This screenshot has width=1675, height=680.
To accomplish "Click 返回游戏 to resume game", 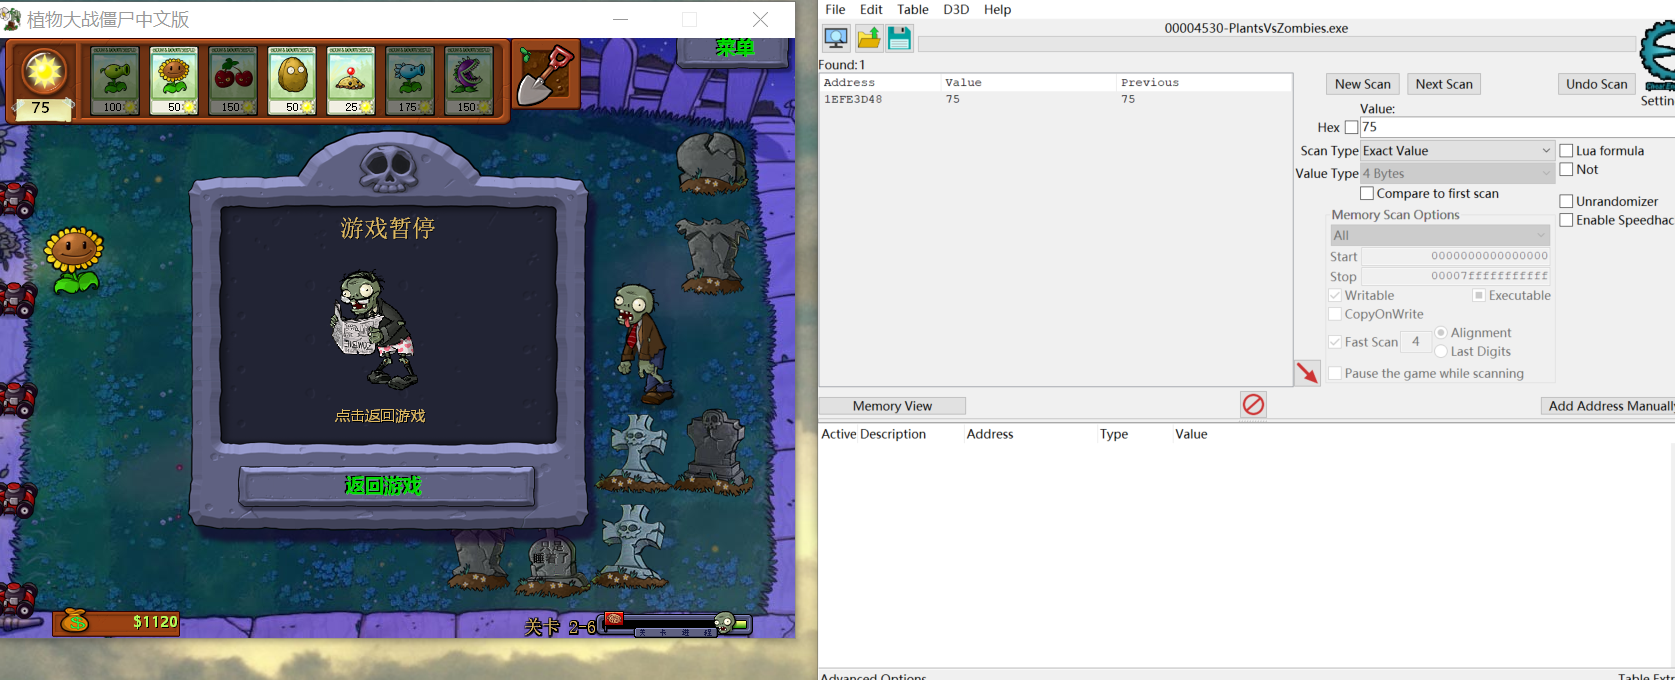I will [385, 486].
